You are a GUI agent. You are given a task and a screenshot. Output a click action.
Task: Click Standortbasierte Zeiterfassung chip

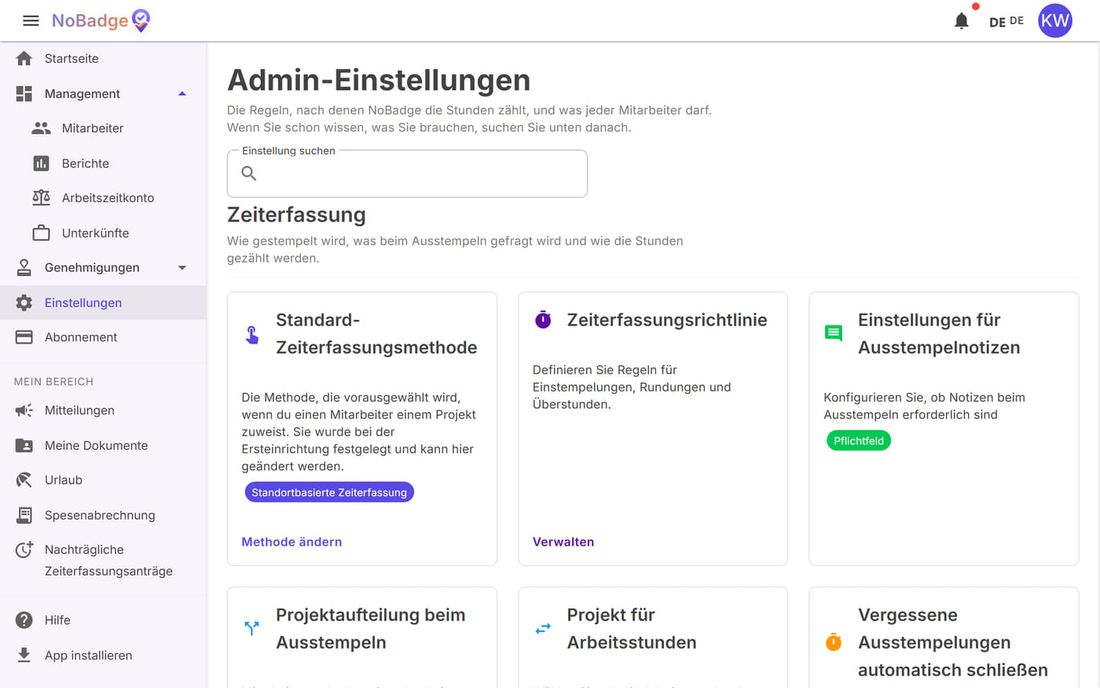click(329, 492)
